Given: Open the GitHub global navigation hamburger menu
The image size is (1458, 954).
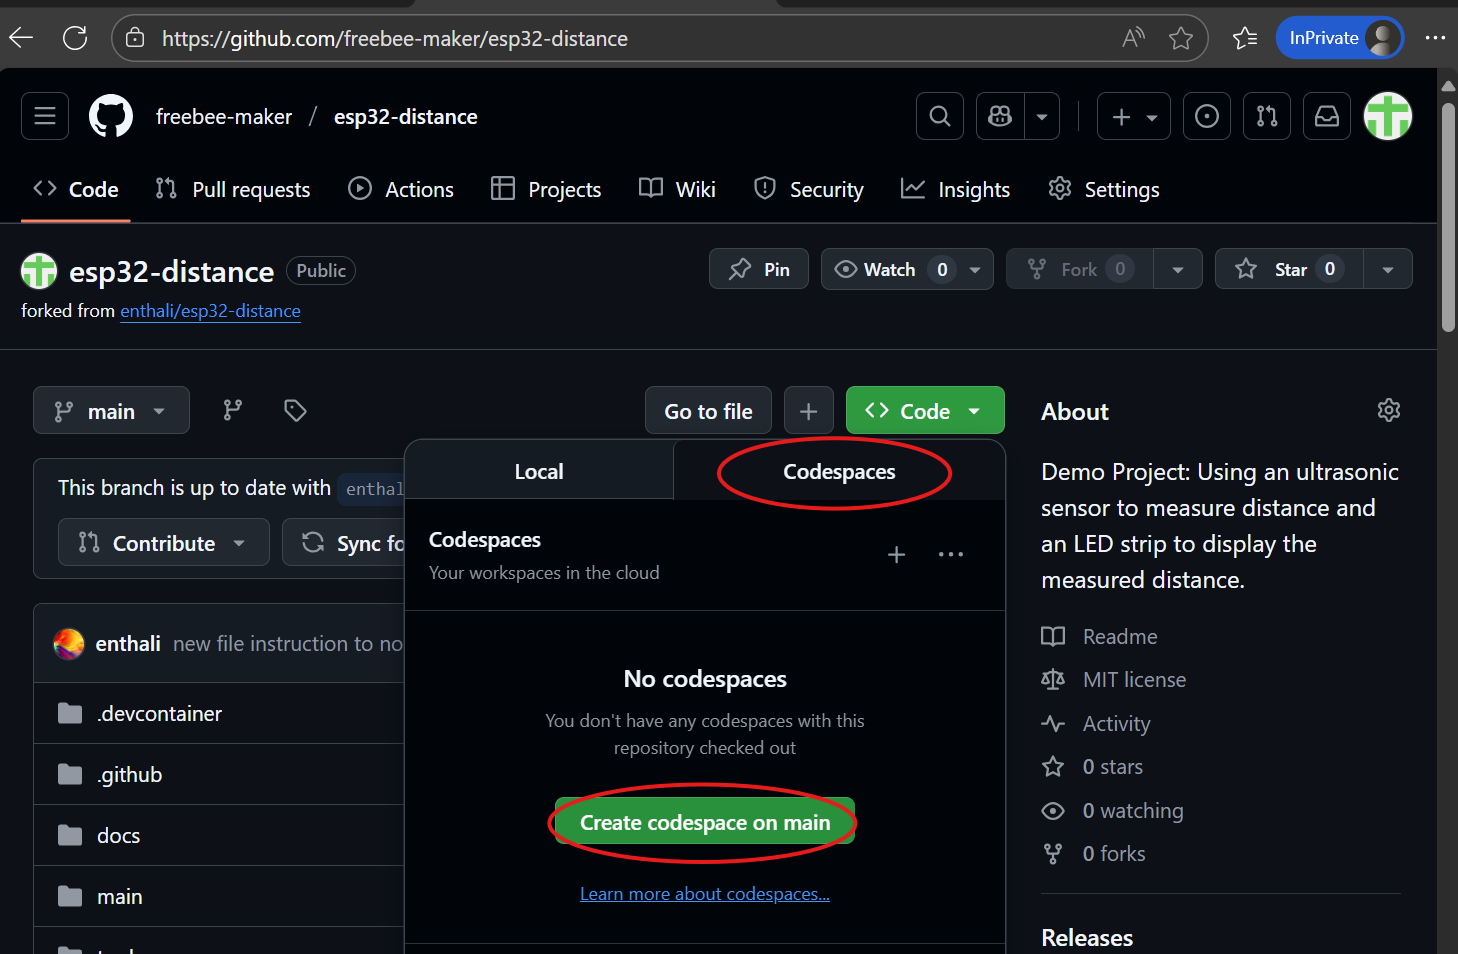Looking at the screenshot, I should click(45, 116).
